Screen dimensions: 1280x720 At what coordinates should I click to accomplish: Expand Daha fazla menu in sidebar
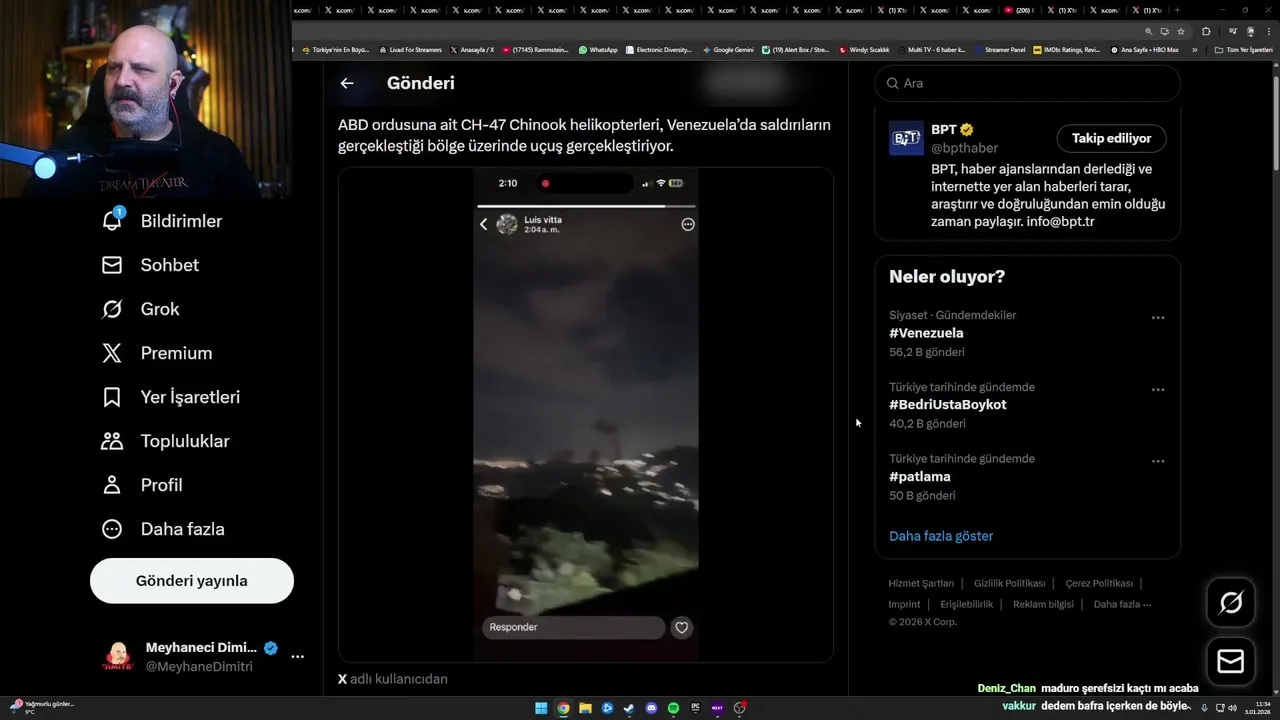(163, 529)
